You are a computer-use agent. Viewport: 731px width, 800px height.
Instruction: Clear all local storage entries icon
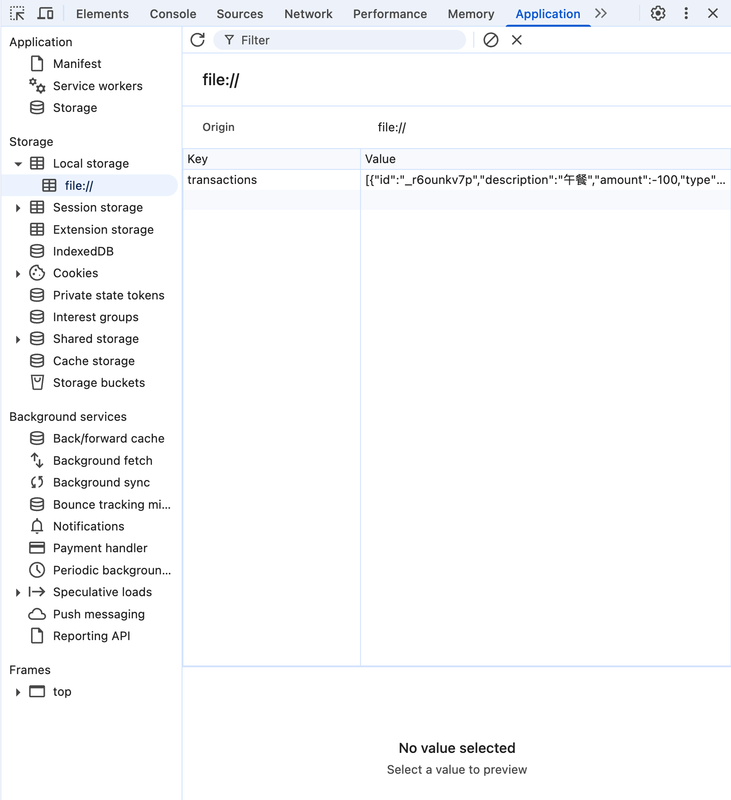[x=490, y=40]
